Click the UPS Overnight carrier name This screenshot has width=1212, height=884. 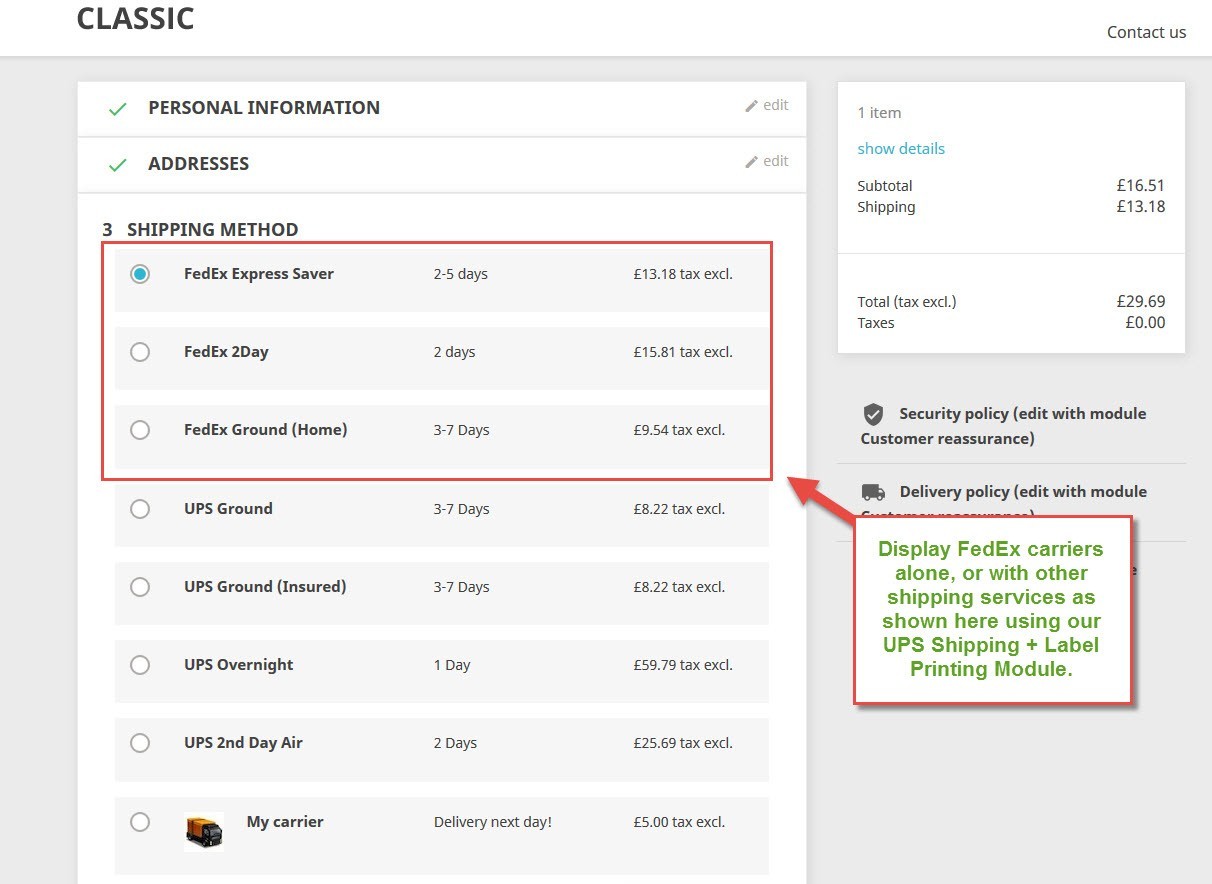click(x=239, y=665)
